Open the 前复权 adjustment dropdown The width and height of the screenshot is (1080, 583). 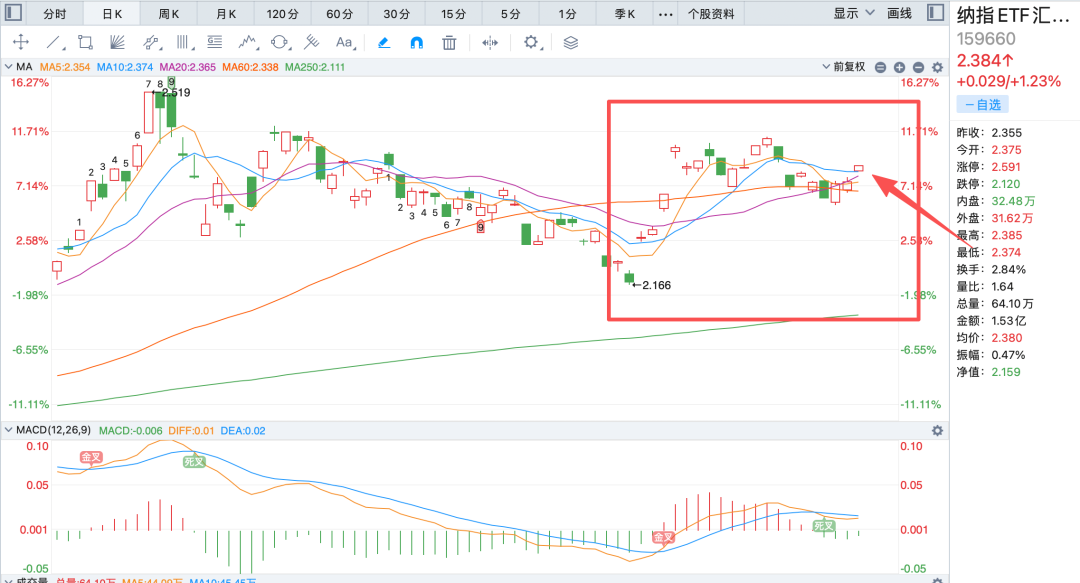click(x=844, y=67)
